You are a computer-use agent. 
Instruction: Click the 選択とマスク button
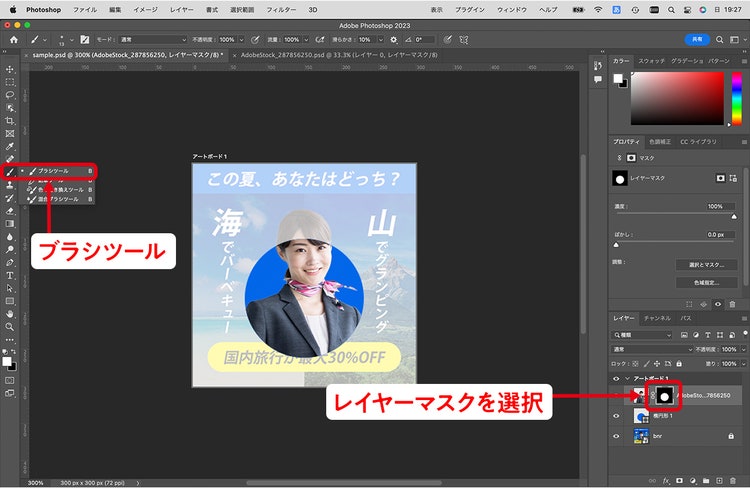[706, 265]
